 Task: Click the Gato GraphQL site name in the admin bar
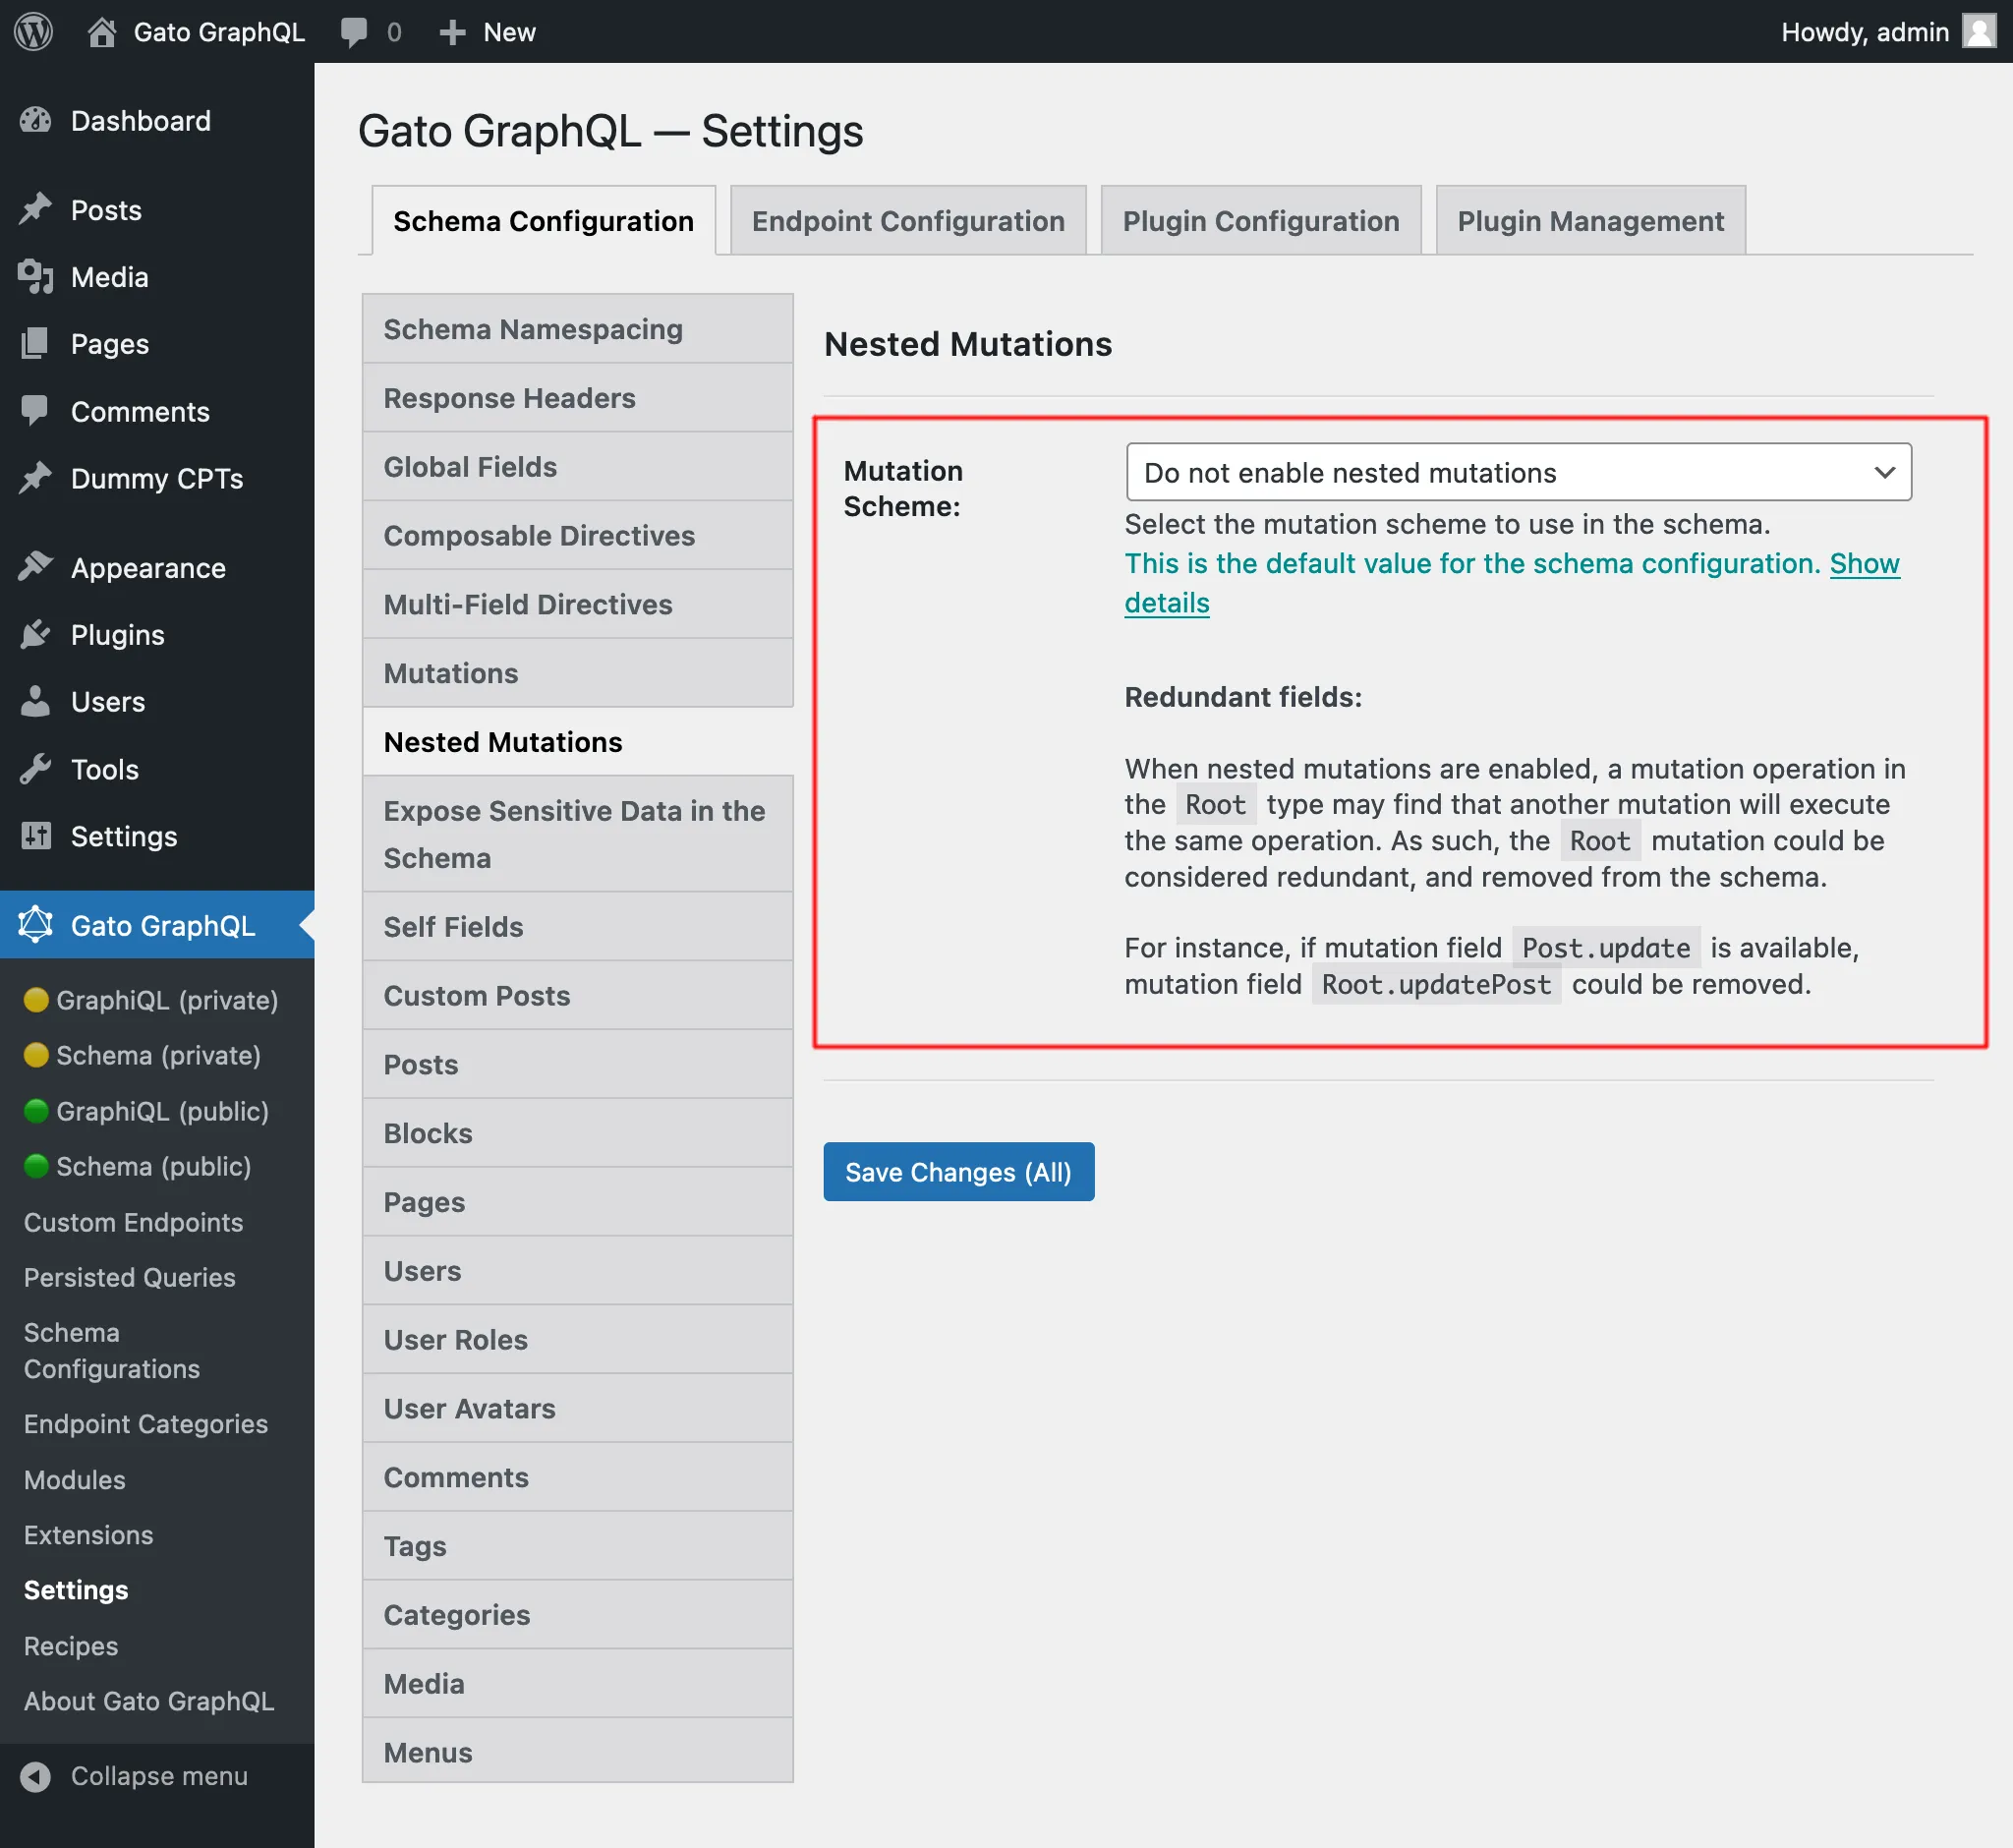coord(219,32)
